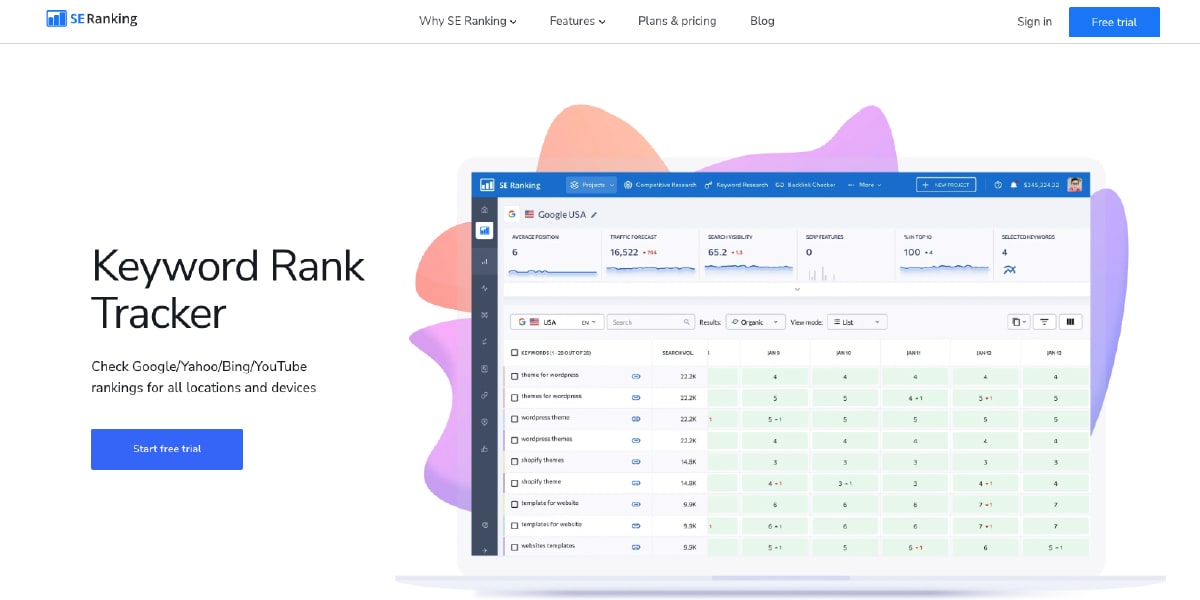Screen dimensions: 1200x600
Task: Expand the metrics panel chevron below cards
Action: click(x=797, y=289)
